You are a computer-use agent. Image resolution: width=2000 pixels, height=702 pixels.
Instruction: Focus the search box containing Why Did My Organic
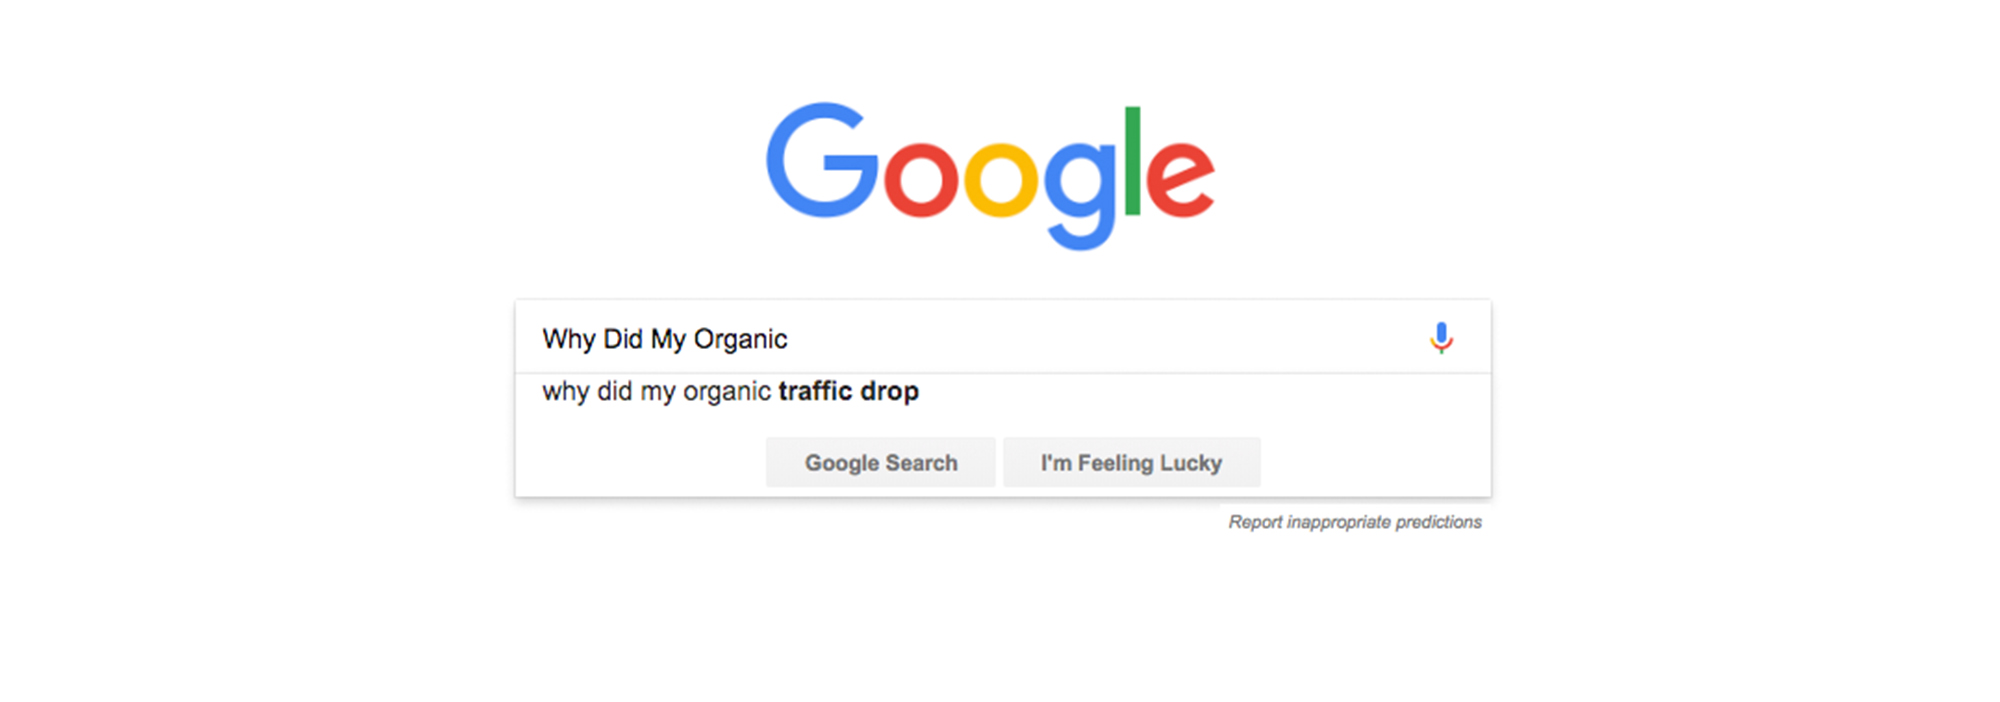coord(1003,337)
